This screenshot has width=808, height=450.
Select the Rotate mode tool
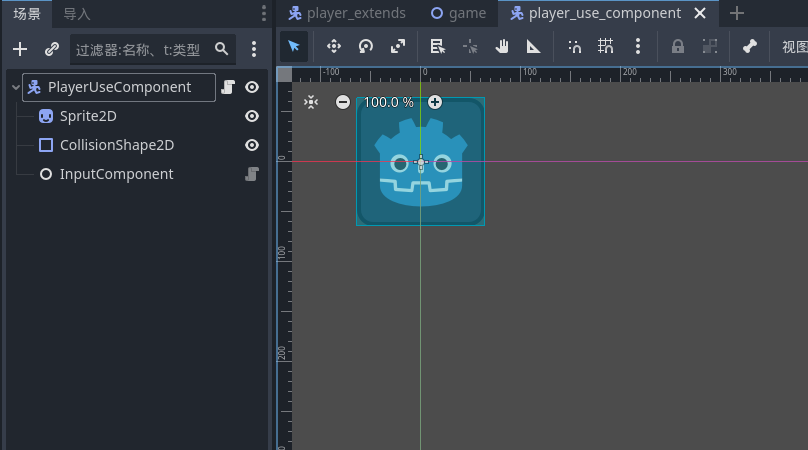coord(366,46)
